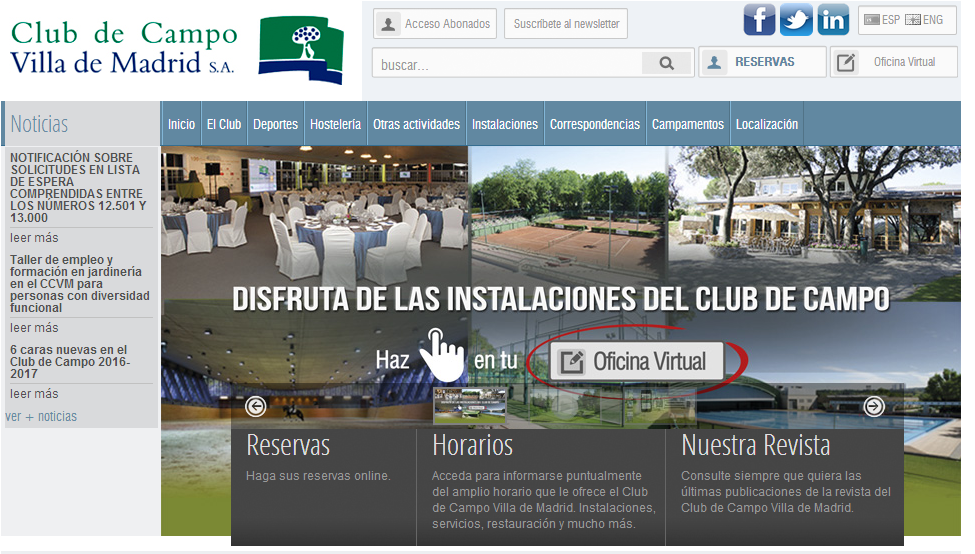Viewport: 975px width, 554px height.
Task: Open the Otras actividades menu
Action: point(417,124)
